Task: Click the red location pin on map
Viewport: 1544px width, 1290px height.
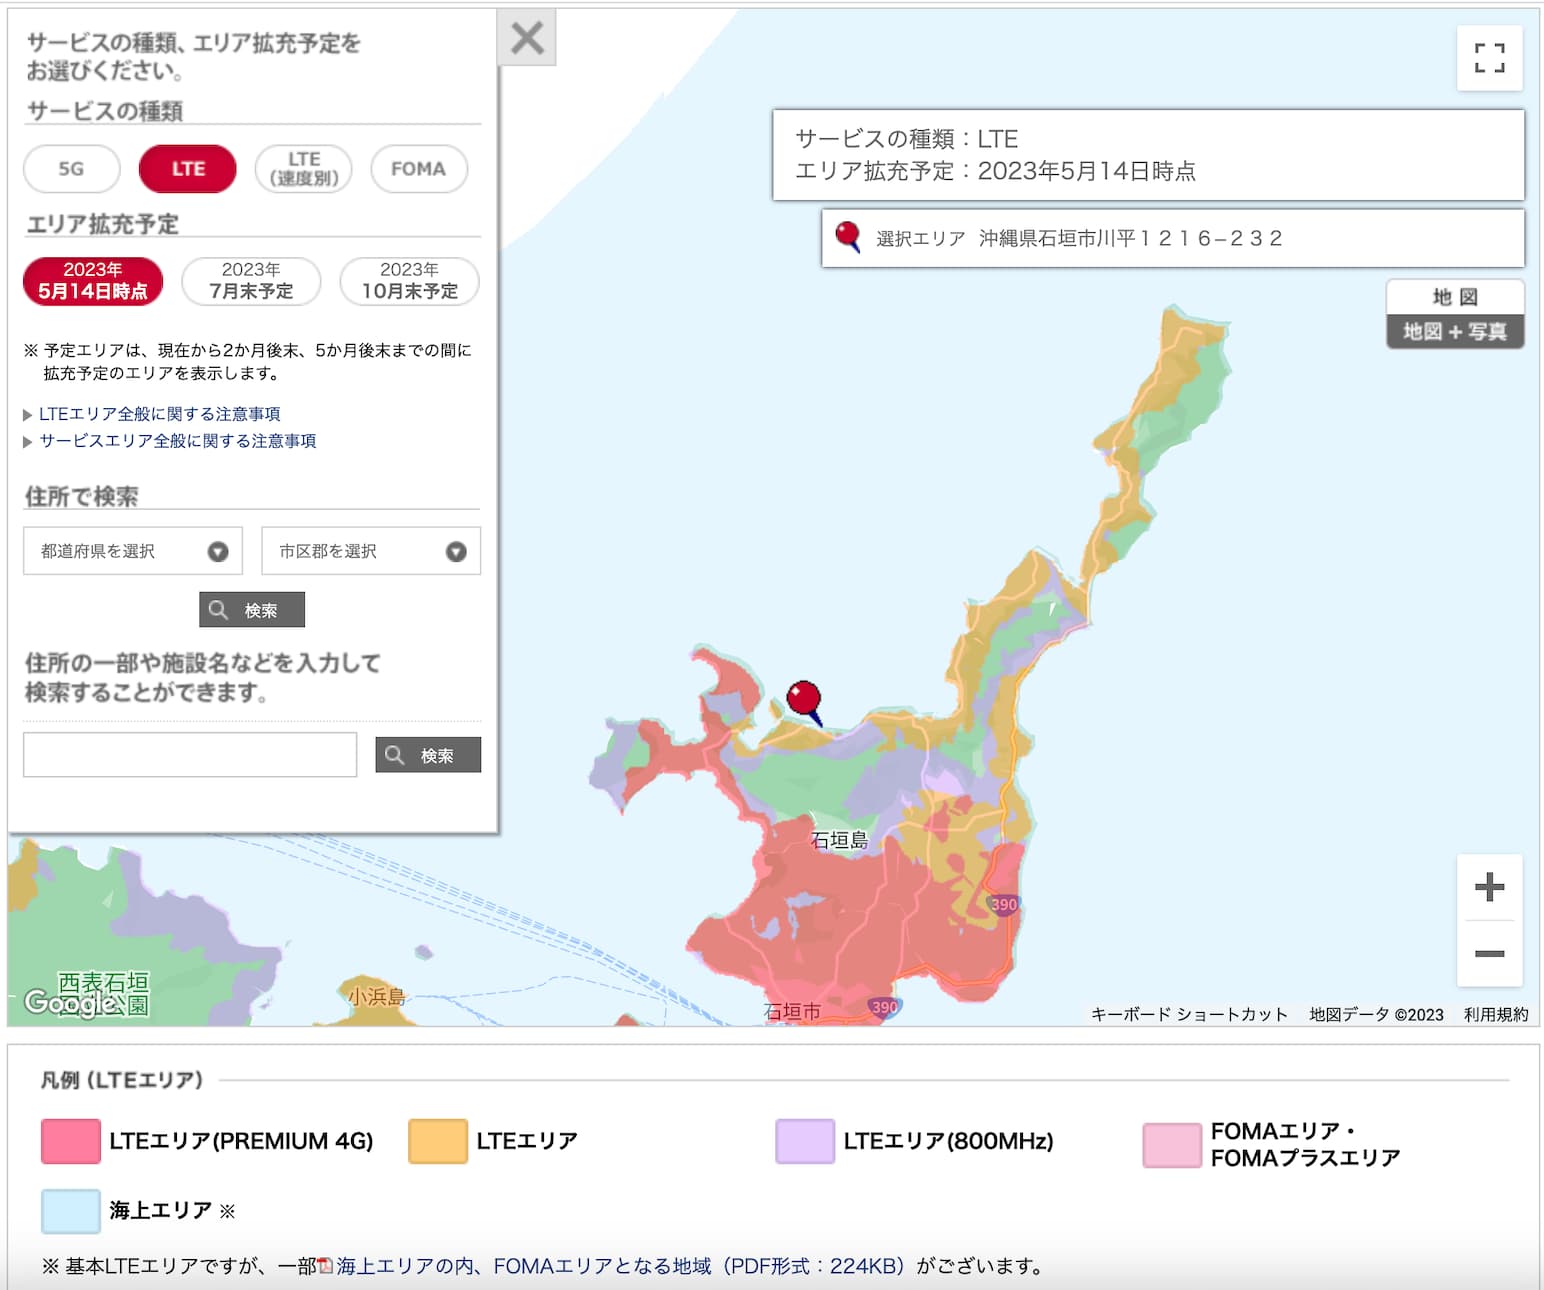Action: click(x=805, y=701)
